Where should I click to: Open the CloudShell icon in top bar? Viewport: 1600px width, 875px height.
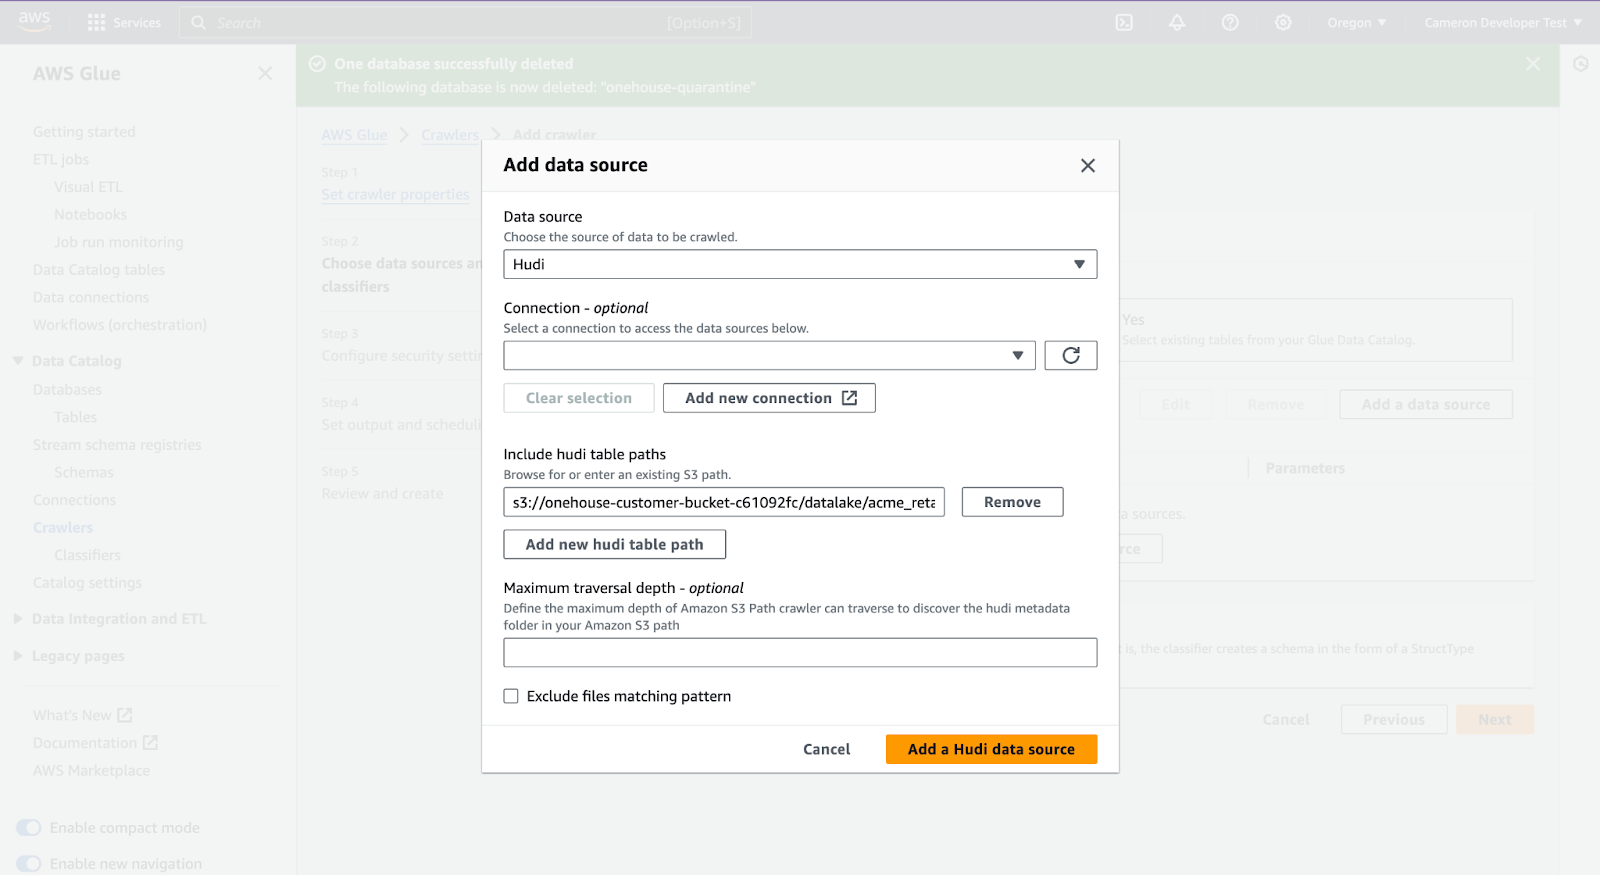point(1124,22)
